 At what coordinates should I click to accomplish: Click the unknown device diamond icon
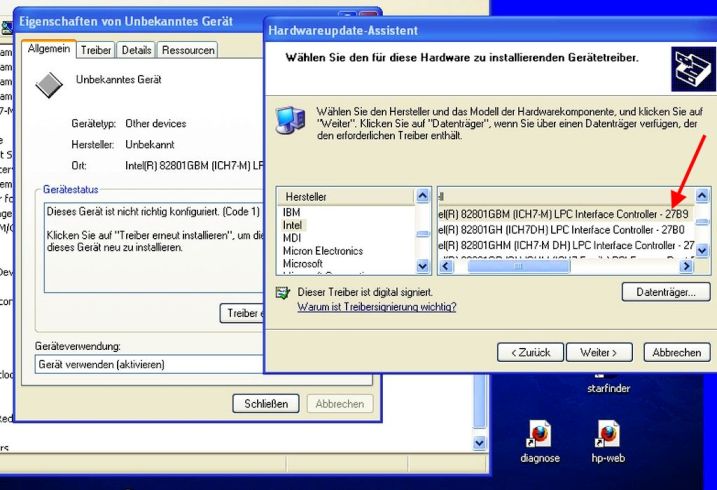pyautogui.click(x=49, y=85)
